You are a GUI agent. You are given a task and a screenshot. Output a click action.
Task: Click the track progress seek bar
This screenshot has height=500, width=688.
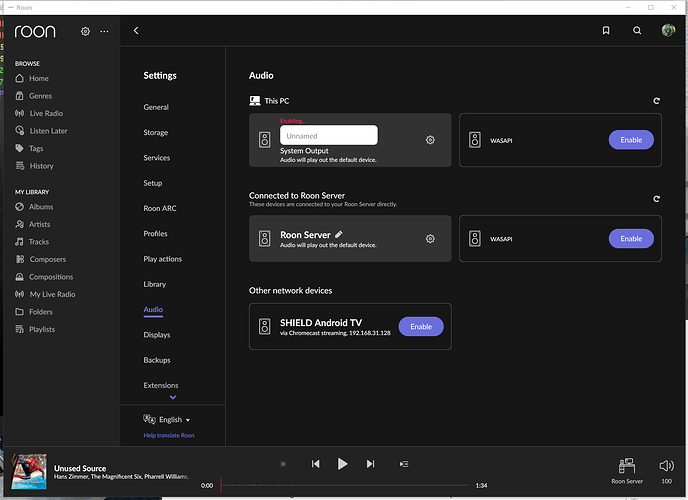344,486
